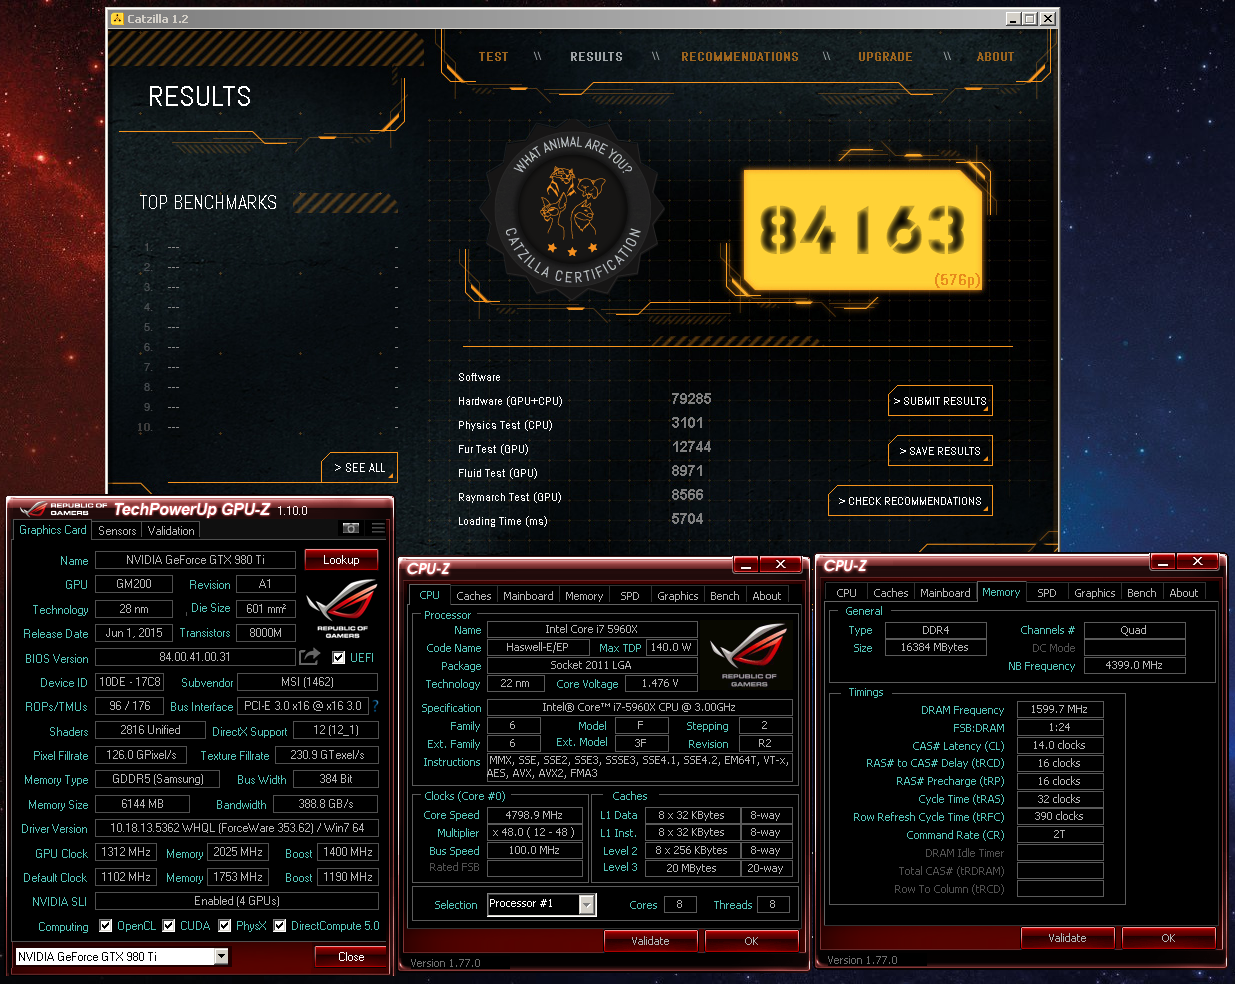Screen dimensions: 1235x984
Task: Open About tab in CPU-Z Memory window
Action: tap(1184, 593)
